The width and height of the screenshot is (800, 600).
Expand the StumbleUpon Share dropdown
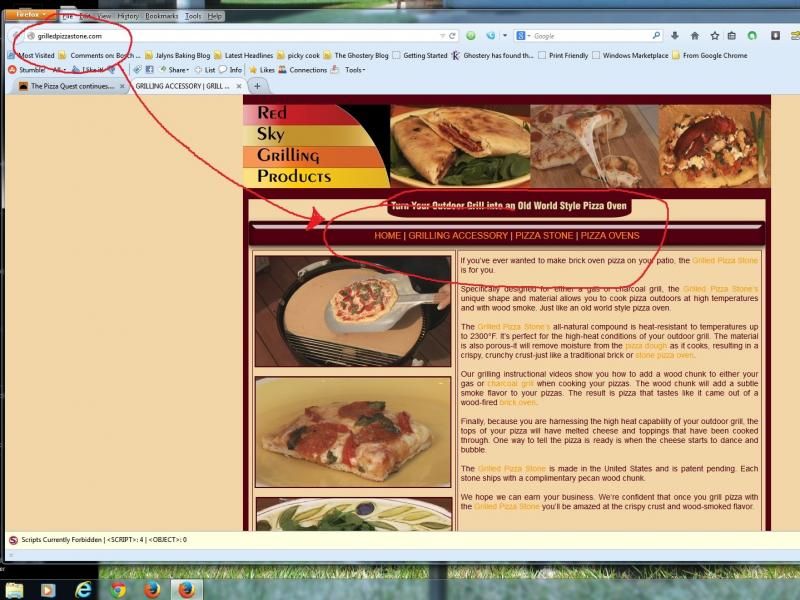(174, 70)
